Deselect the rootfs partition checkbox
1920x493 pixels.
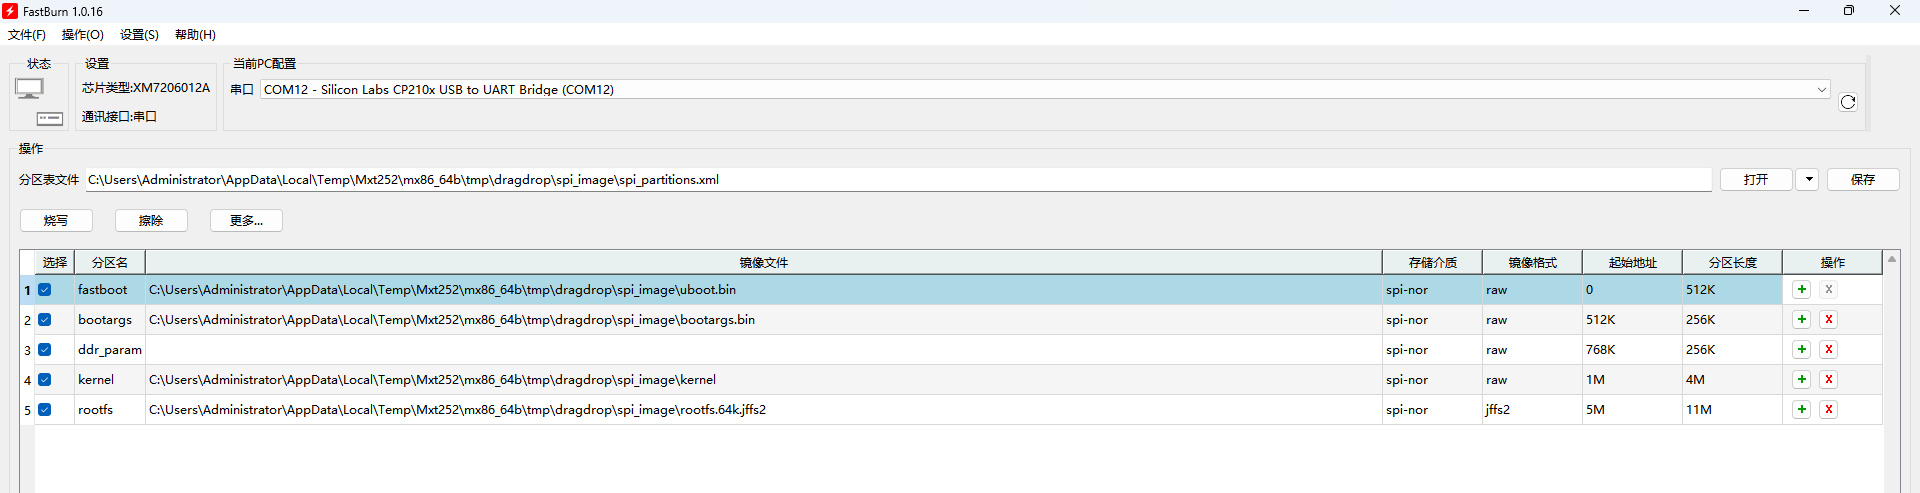pyautogui.click(x=45, y=410)
